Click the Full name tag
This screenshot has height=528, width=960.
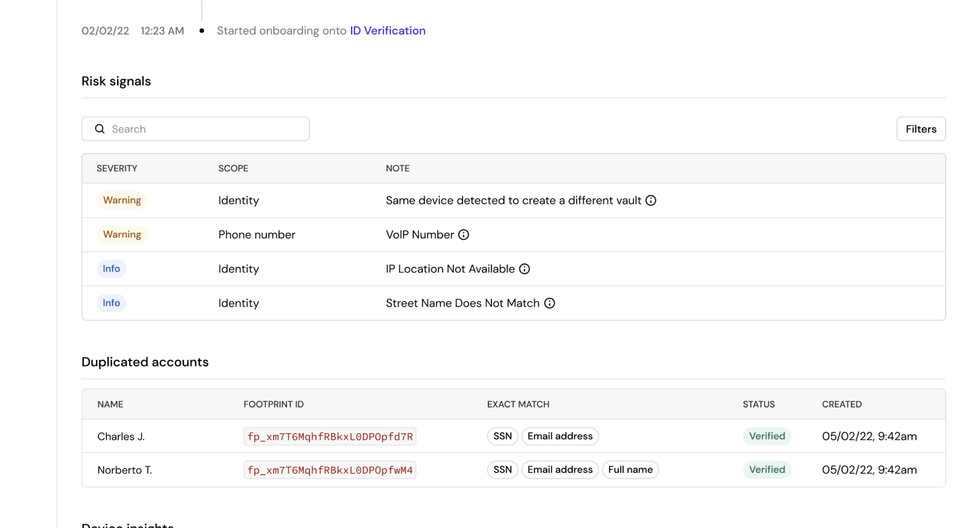630,470
